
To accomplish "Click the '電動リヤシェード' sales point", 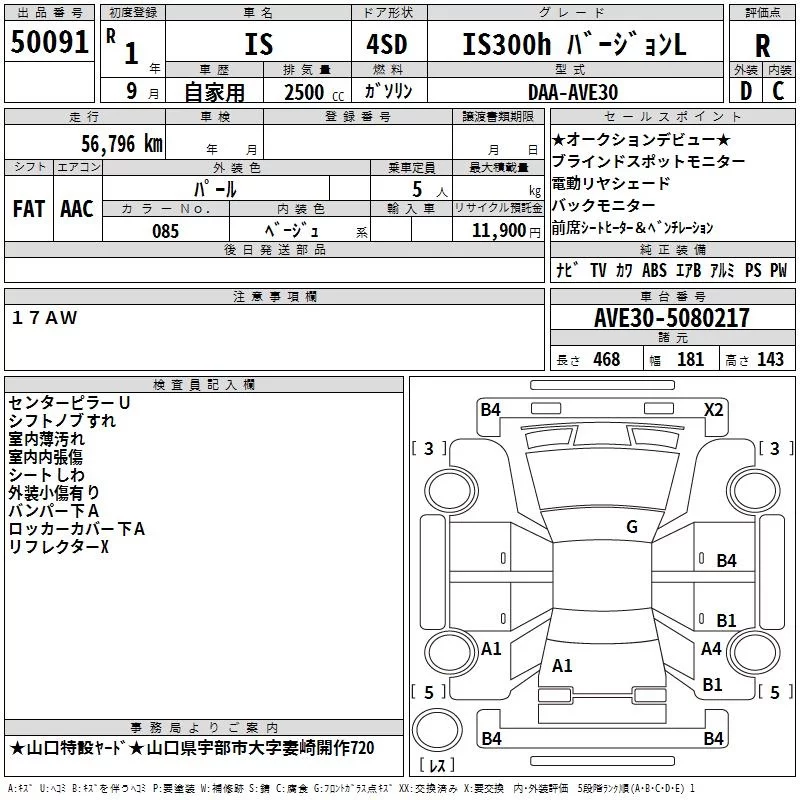I will [611, 183].
